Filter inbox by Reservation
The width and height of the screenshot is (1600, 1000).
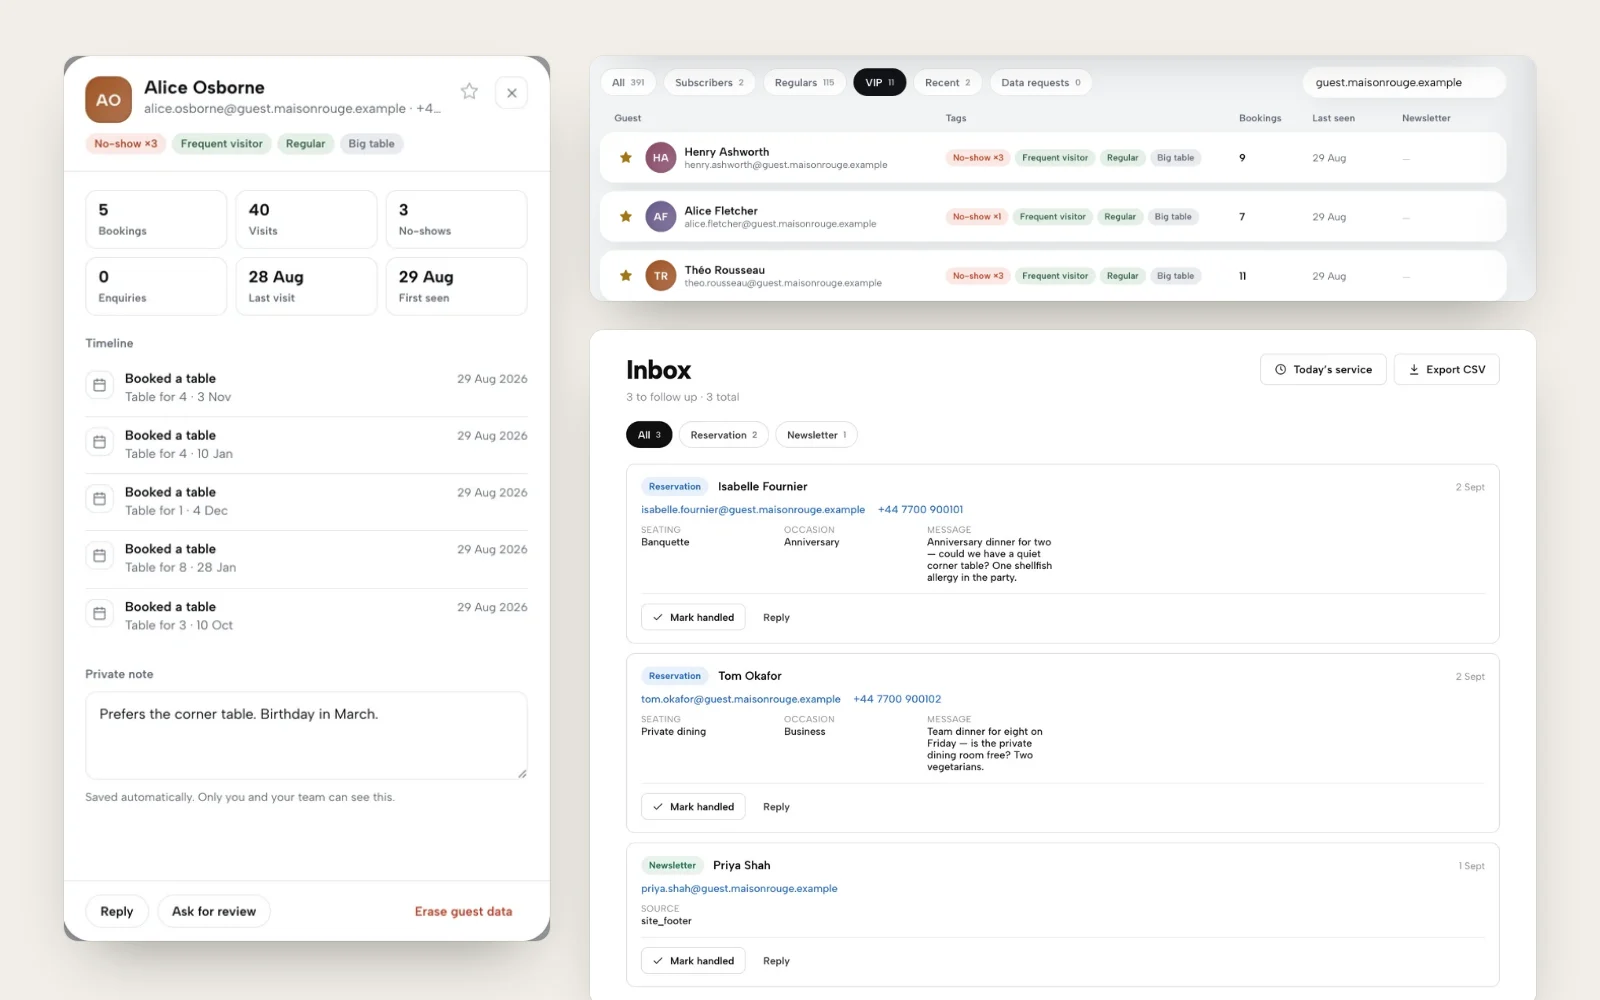pos(724,435)
